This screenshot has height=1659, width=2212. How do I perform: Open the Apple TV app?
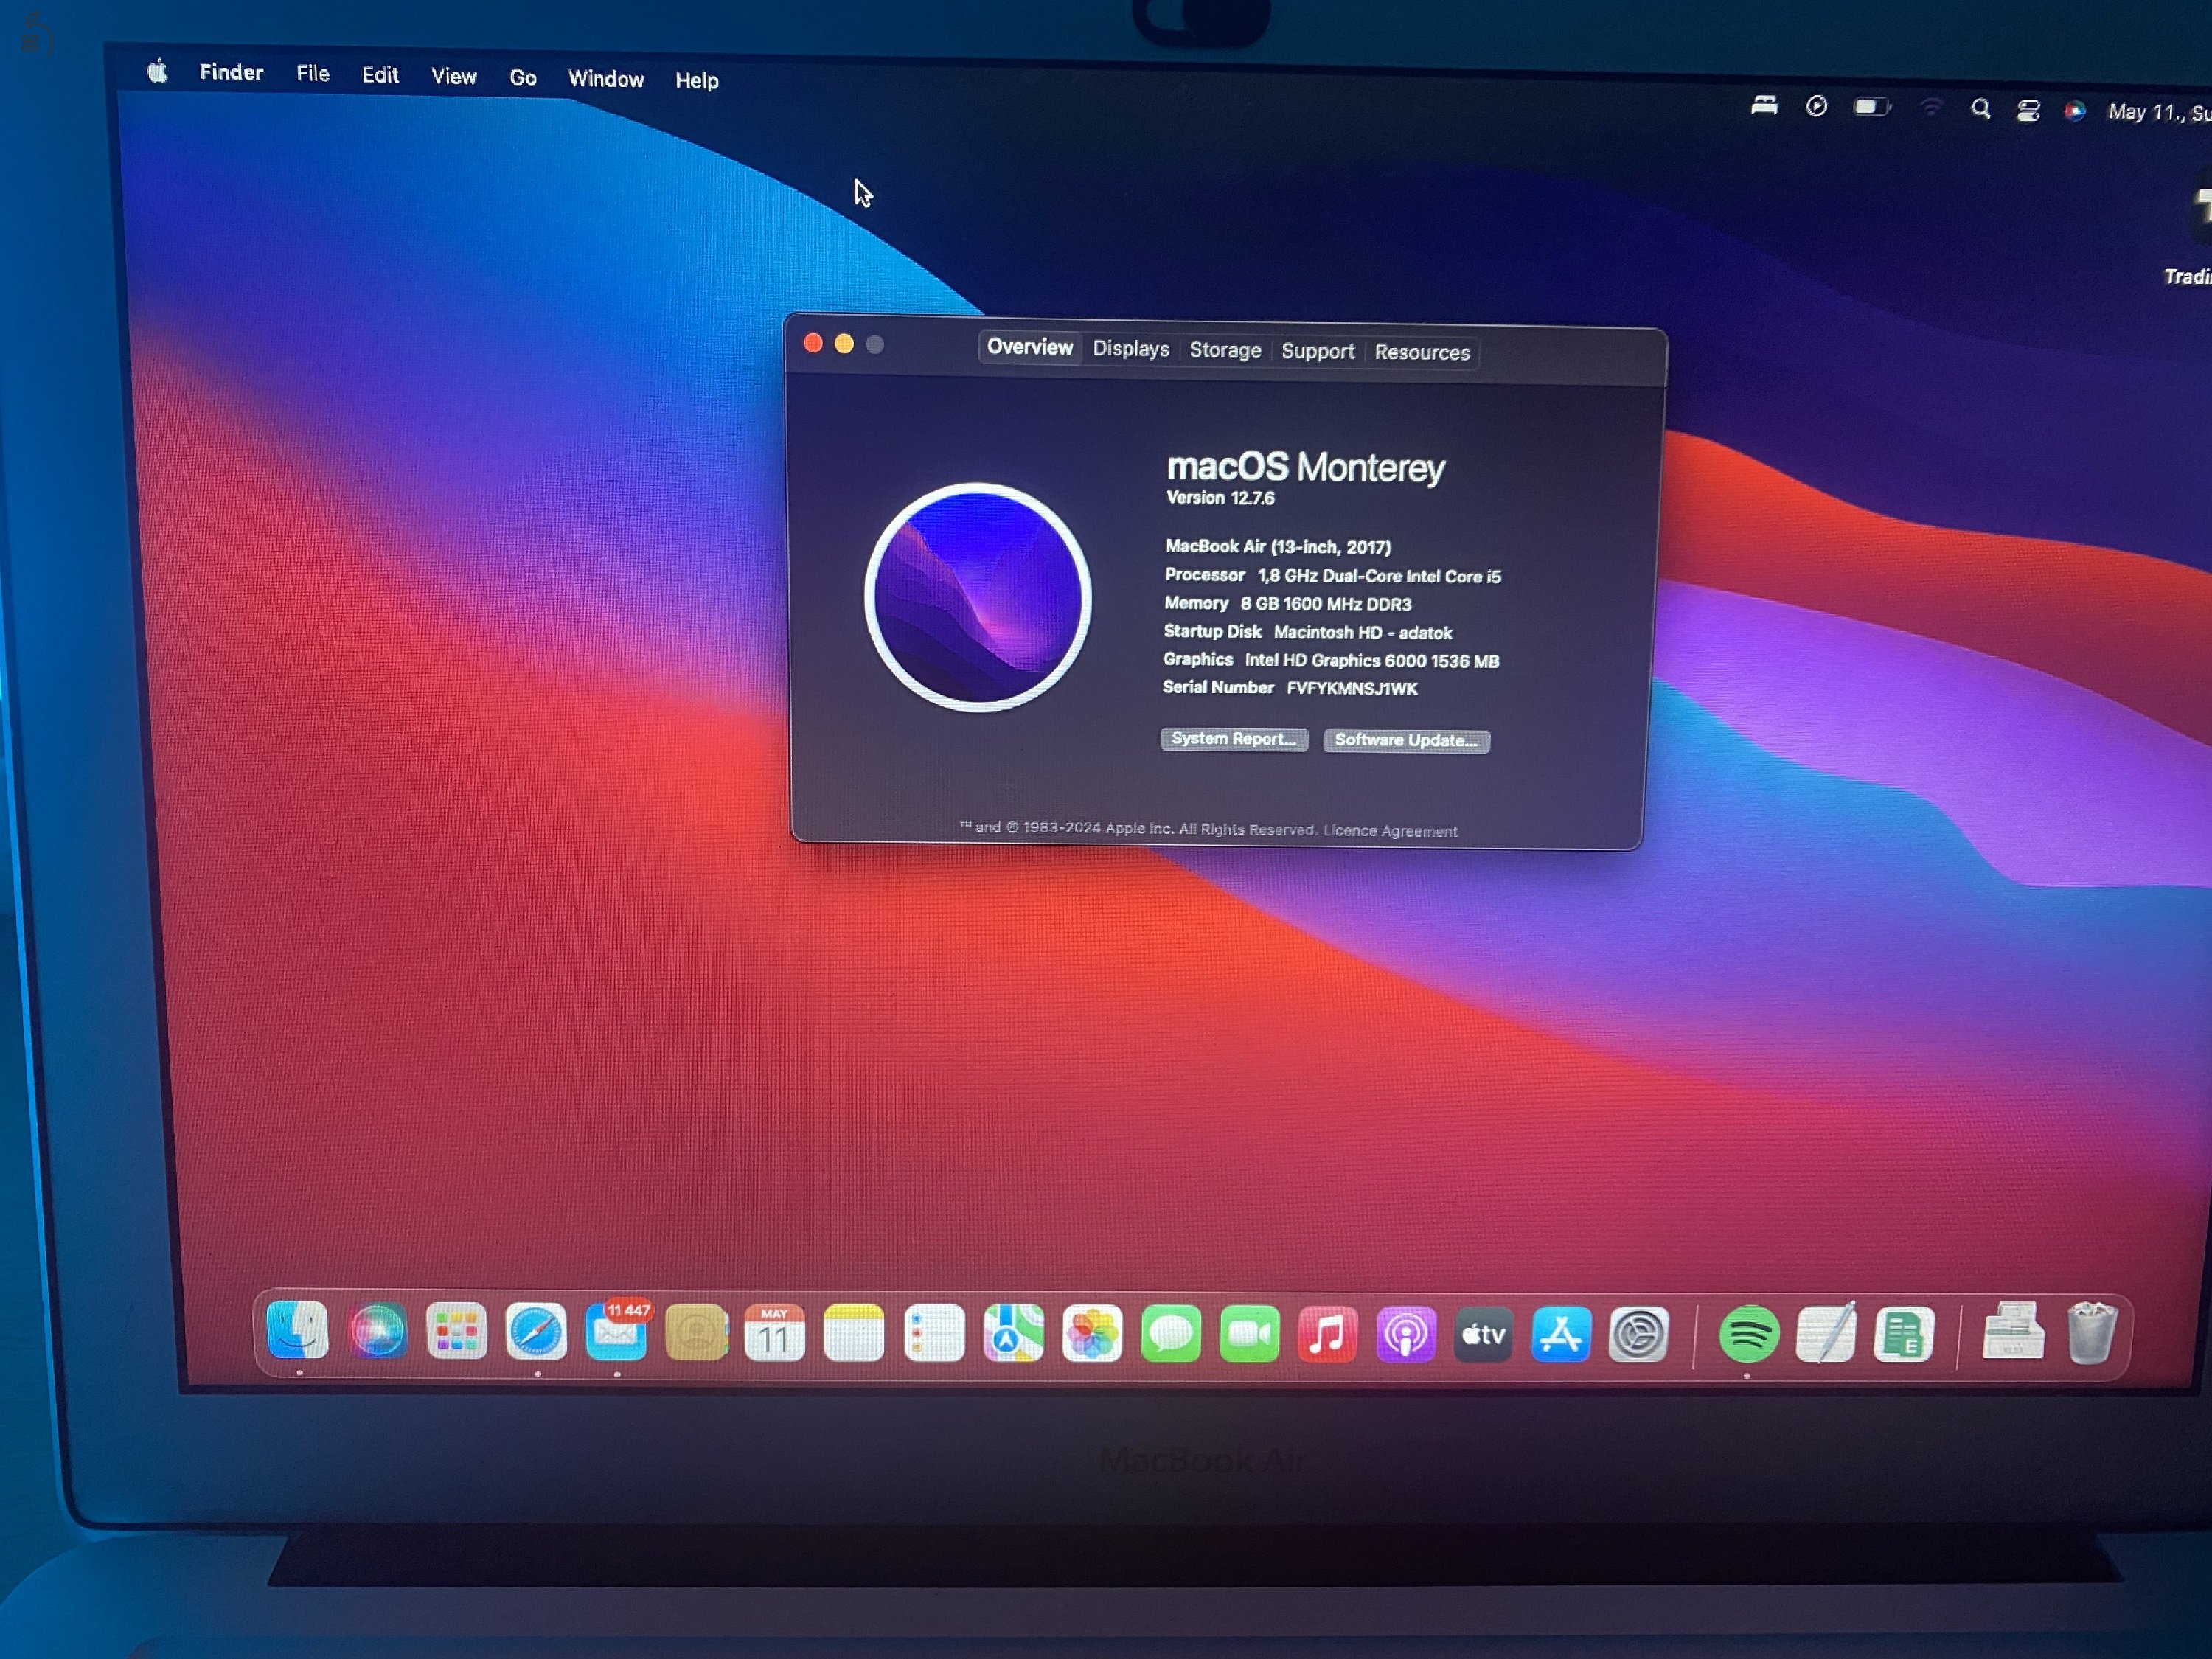click(1483, 1334)
